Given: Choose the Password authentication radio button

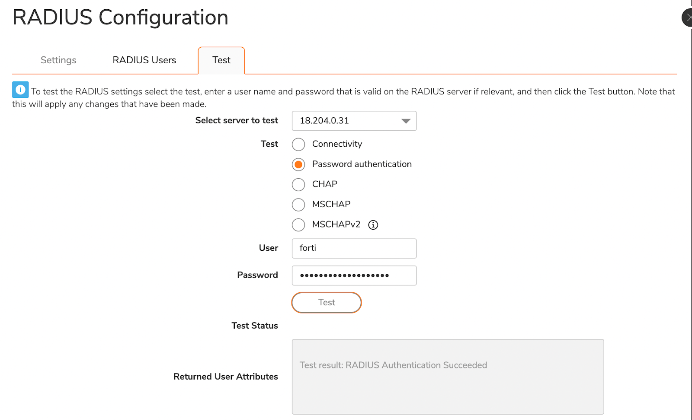Looking at the screenshot, I should 298,164.
